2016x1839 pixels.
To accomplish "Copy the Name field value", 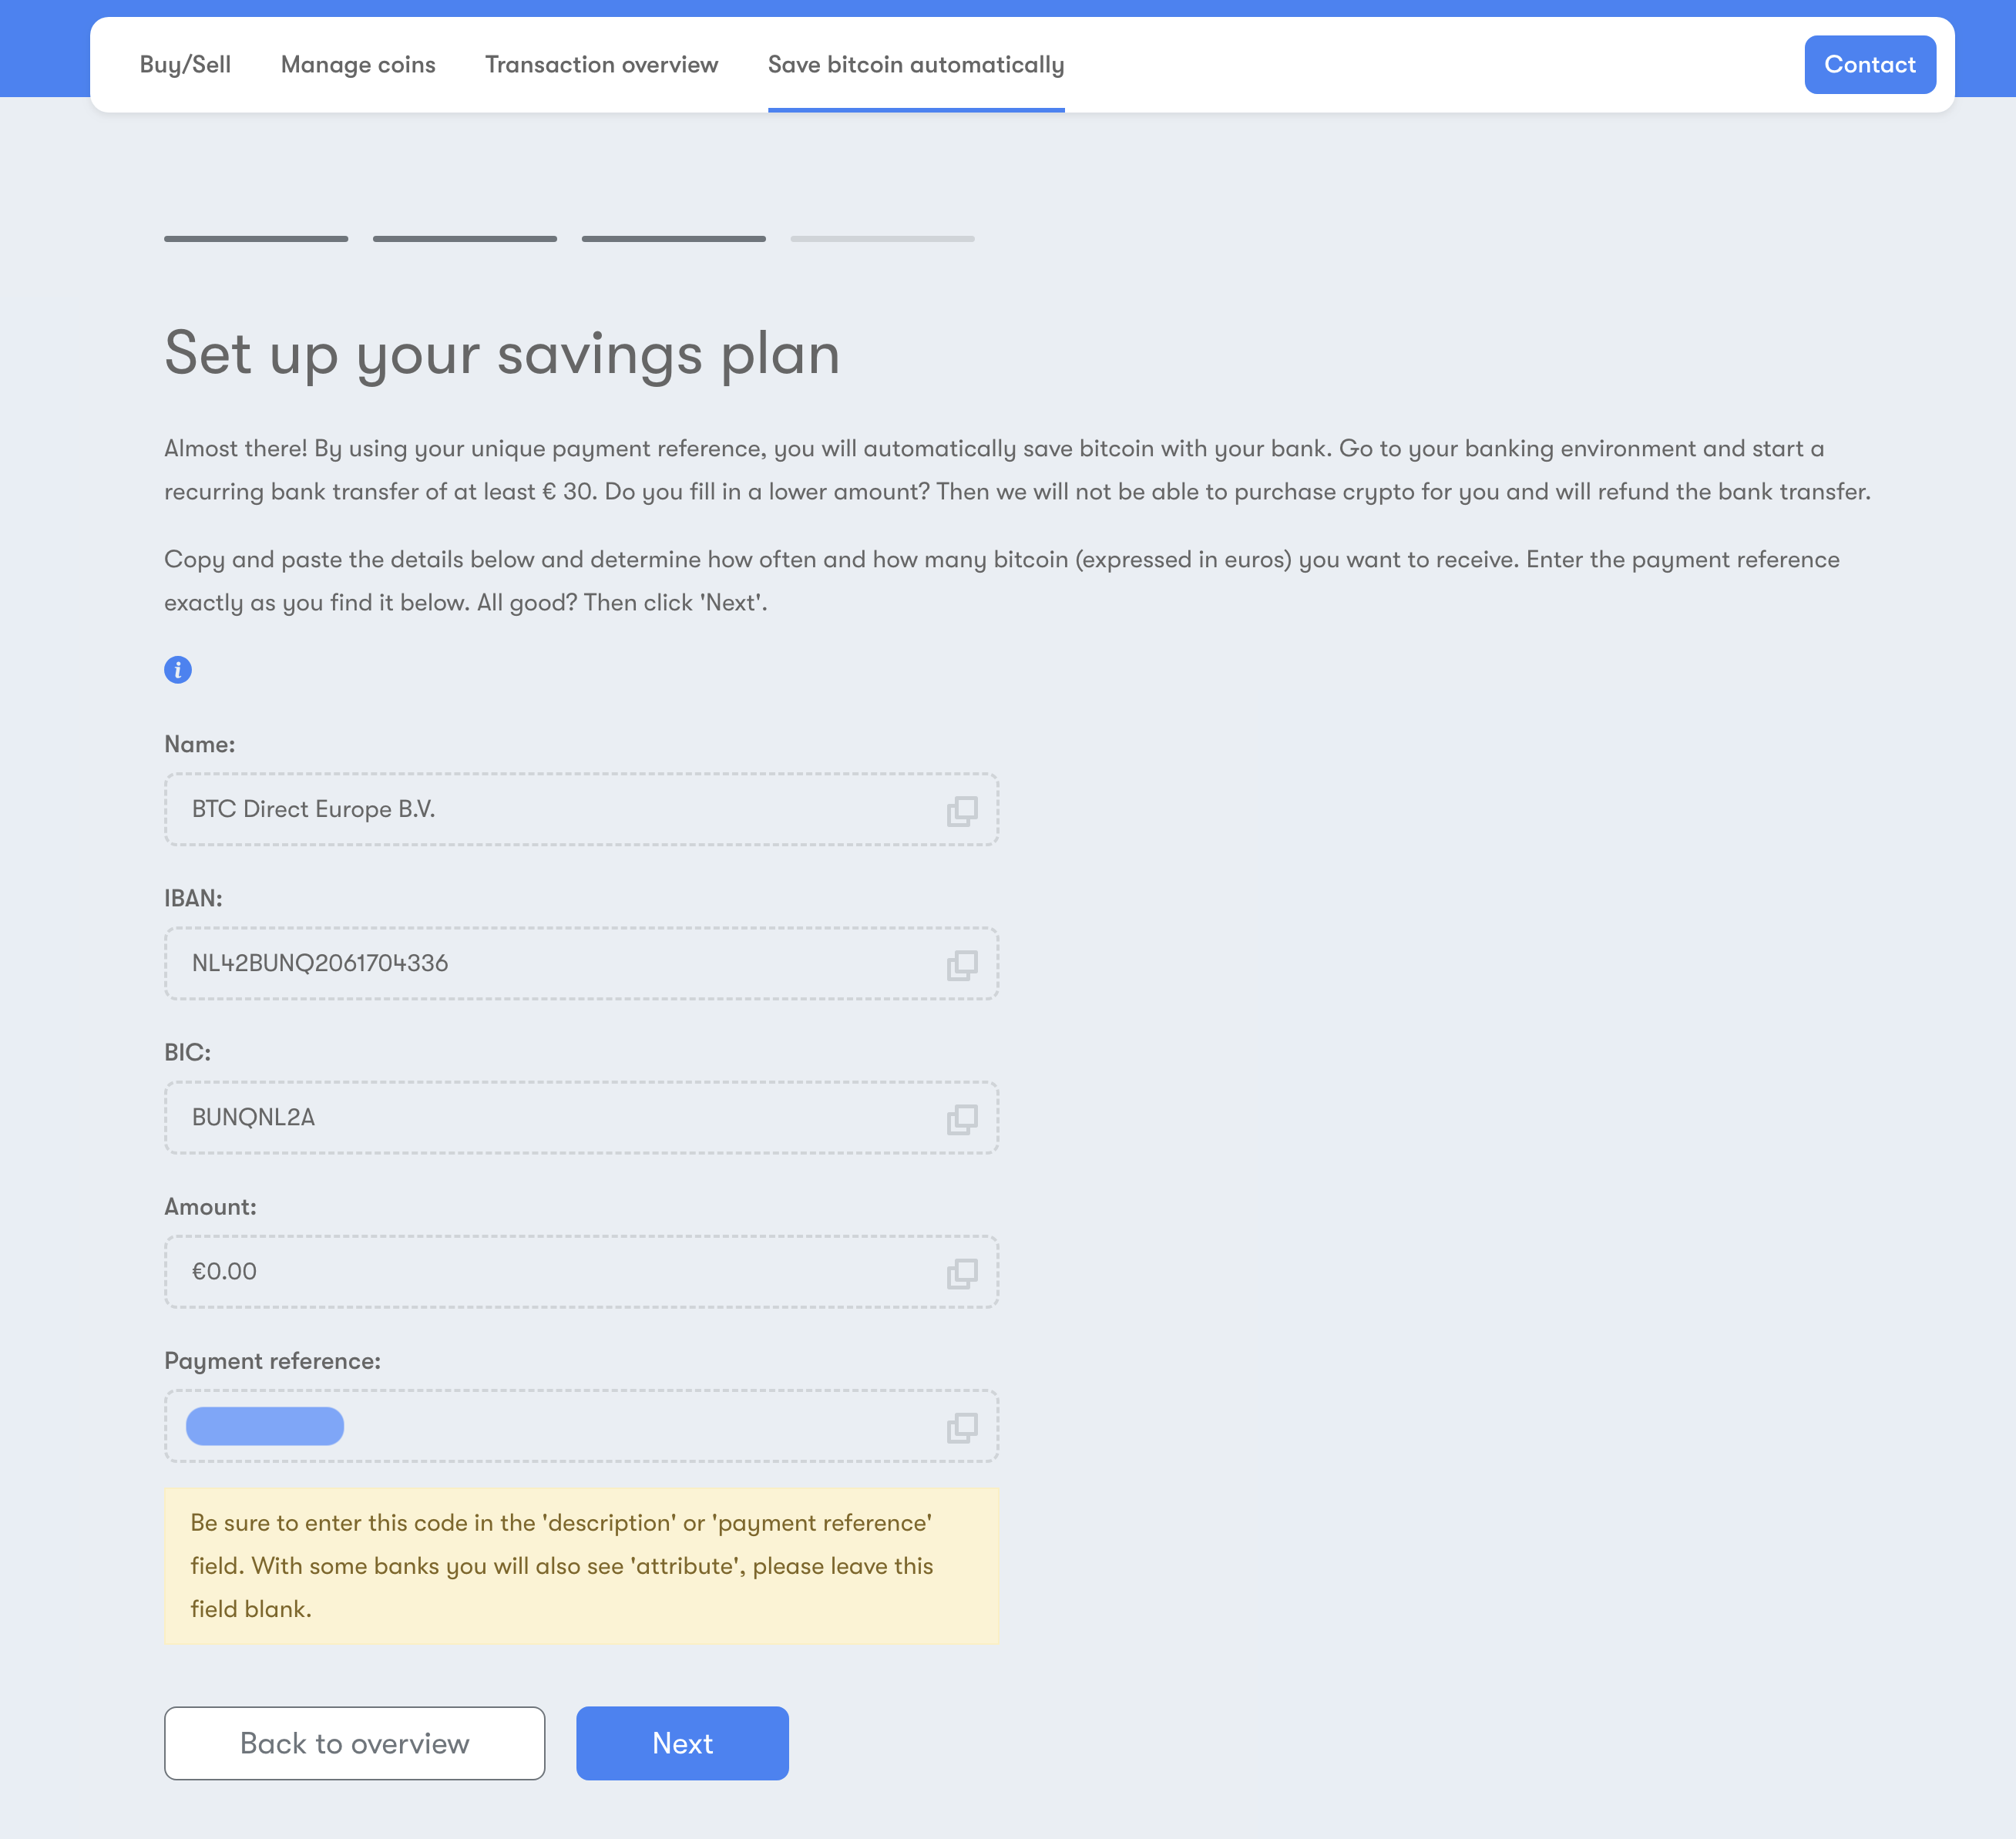I will tap(962, 810).
